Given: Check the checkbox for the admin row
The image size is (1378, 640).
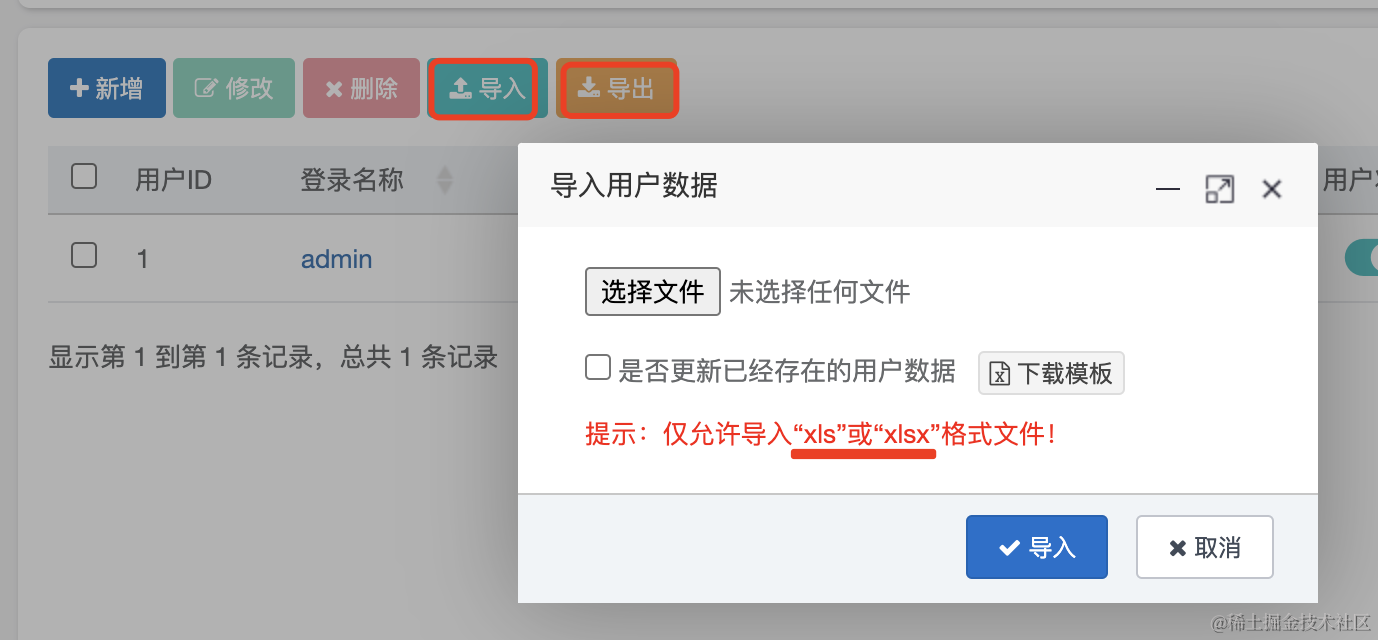Looking at the screenshot, I should point(84,255).
